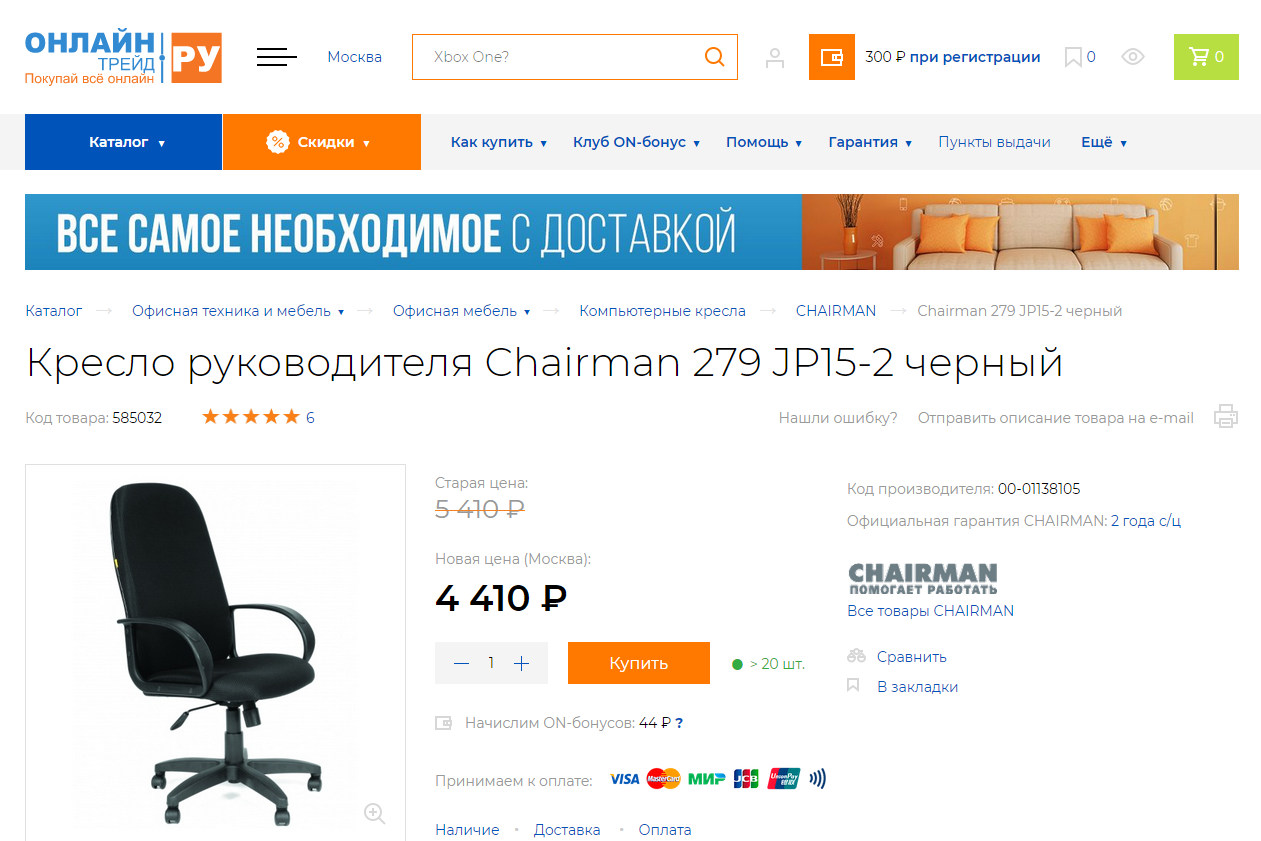Click the orange wallet bonus icon
The height and width of the screenshot is (841, 1261).
[831, 57]
